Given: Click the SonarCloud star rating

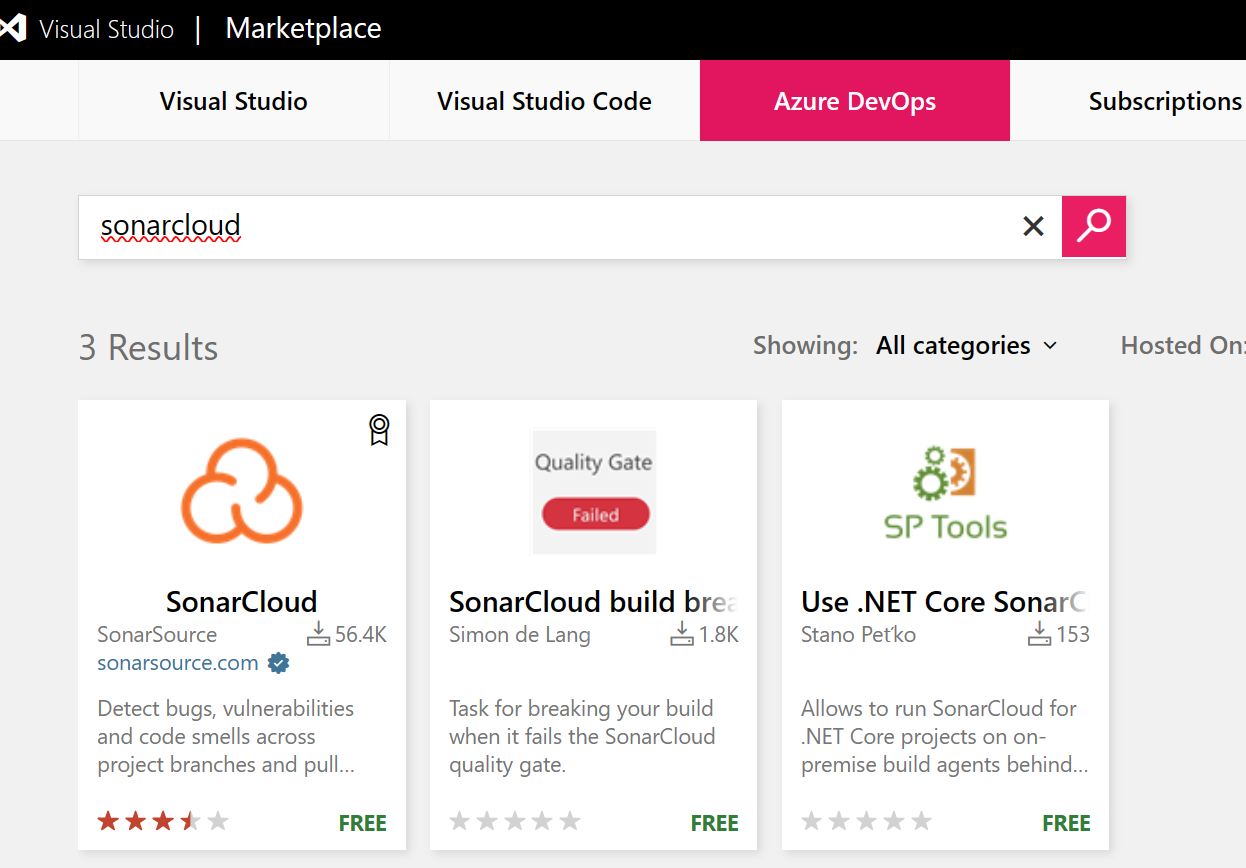Looking at the screenshot, I should [x=163, y=822].
